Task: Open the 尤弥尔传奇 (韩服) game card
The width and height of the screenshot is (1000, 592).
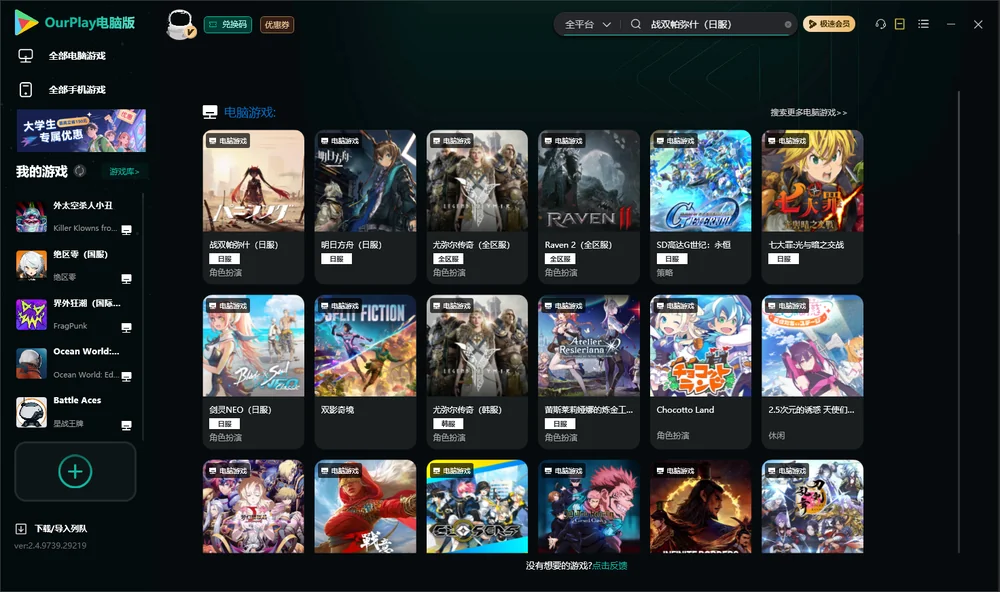Action: point(477,372)
